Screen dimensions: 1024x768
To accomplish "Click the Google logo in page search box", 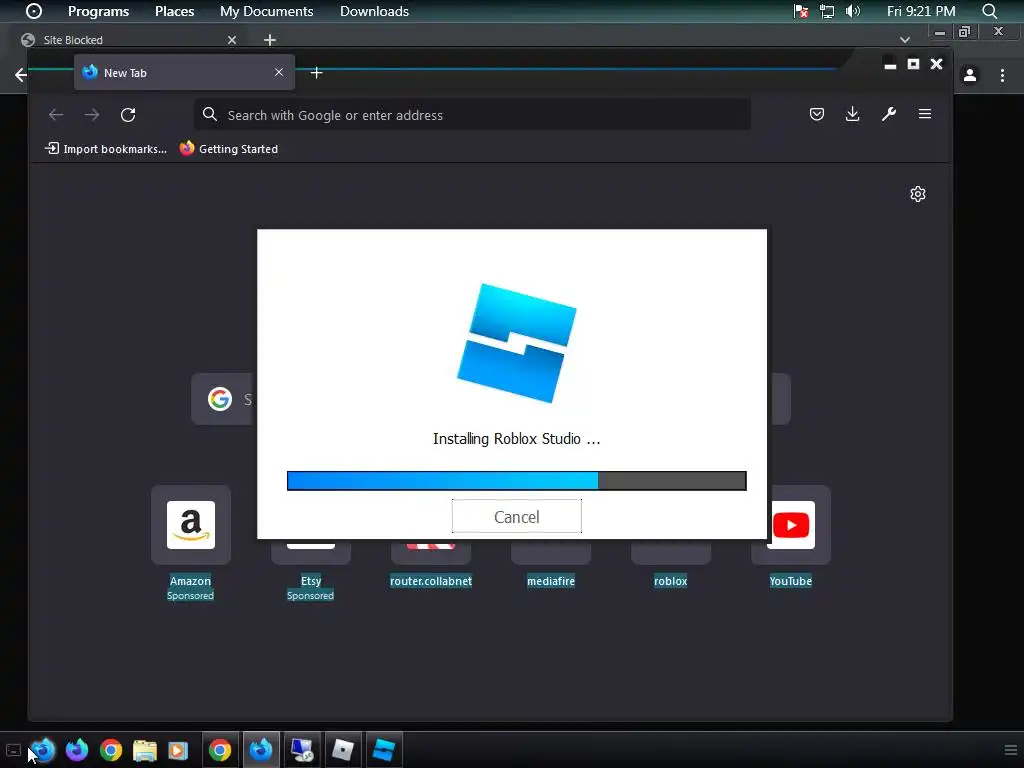I will coord(220,398).
